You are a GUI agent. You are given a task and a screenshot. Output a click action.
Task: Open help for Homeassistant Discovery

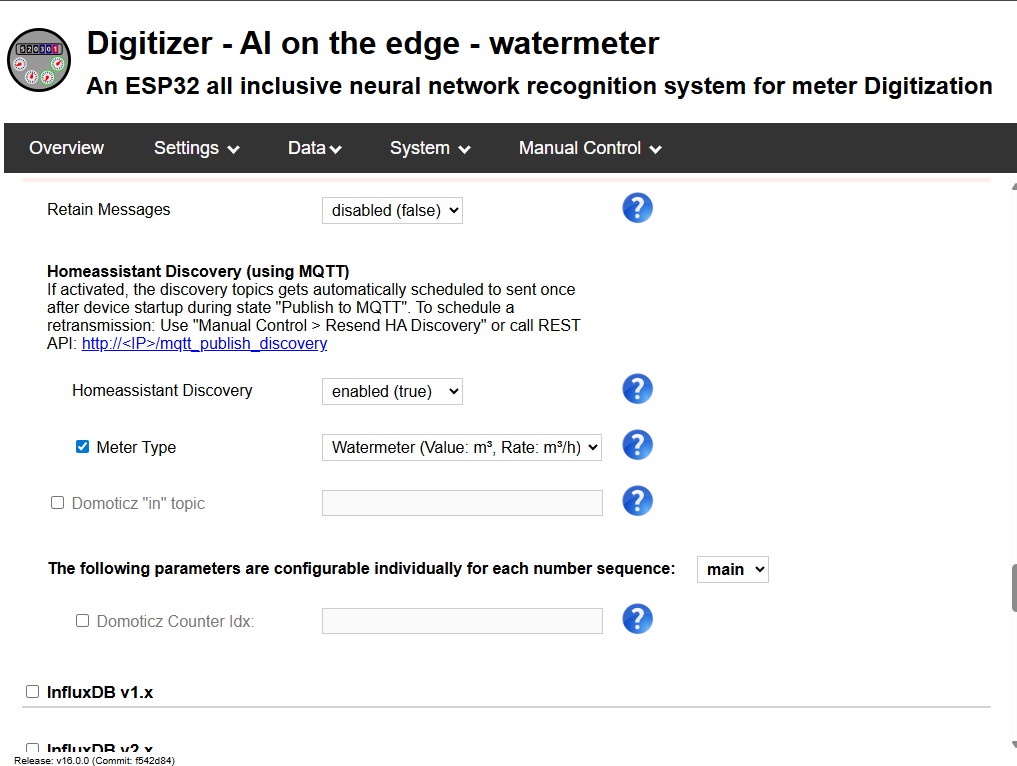click(x=637, y=389)
